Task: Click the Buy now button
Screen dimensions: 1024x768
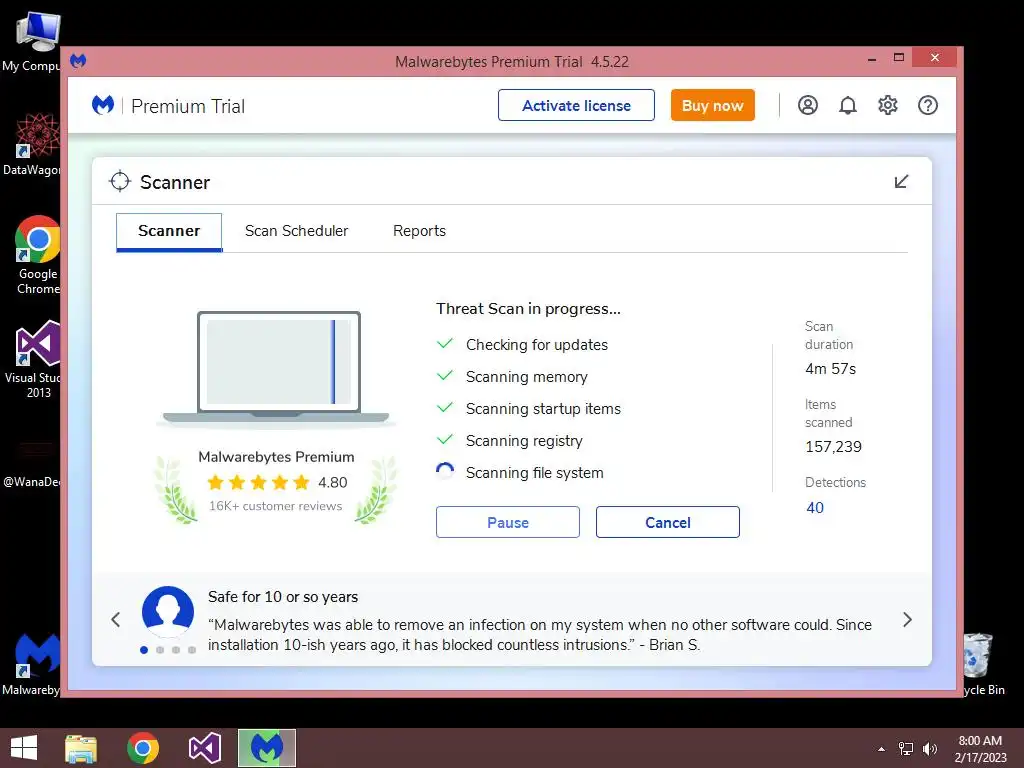Action: (x=712, y=105)
